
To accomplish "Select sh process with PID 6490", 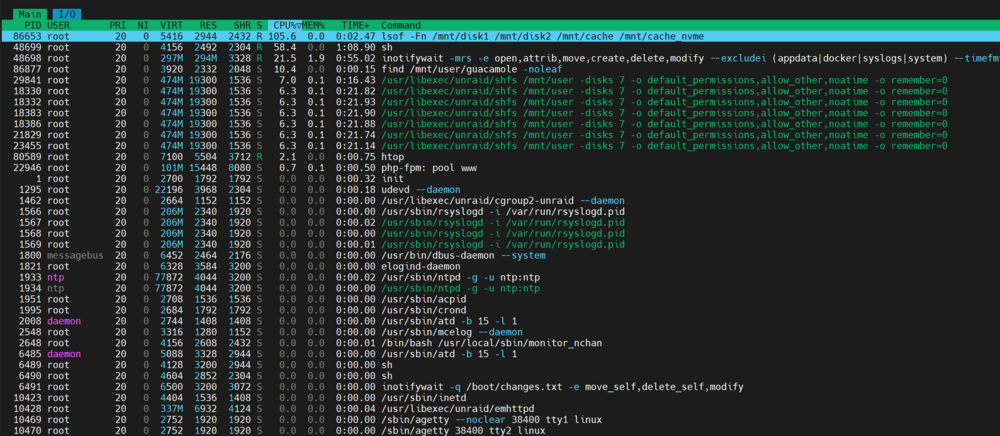I will (x=500, y=375).
